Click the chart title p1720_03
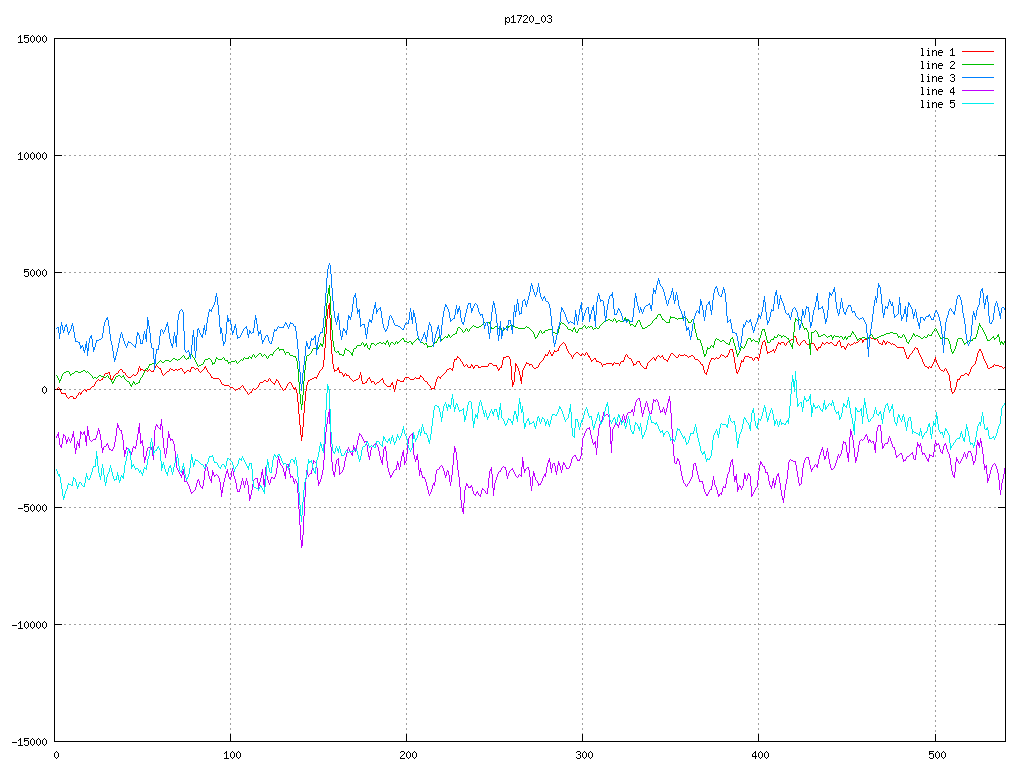 (x=529, y=19)
